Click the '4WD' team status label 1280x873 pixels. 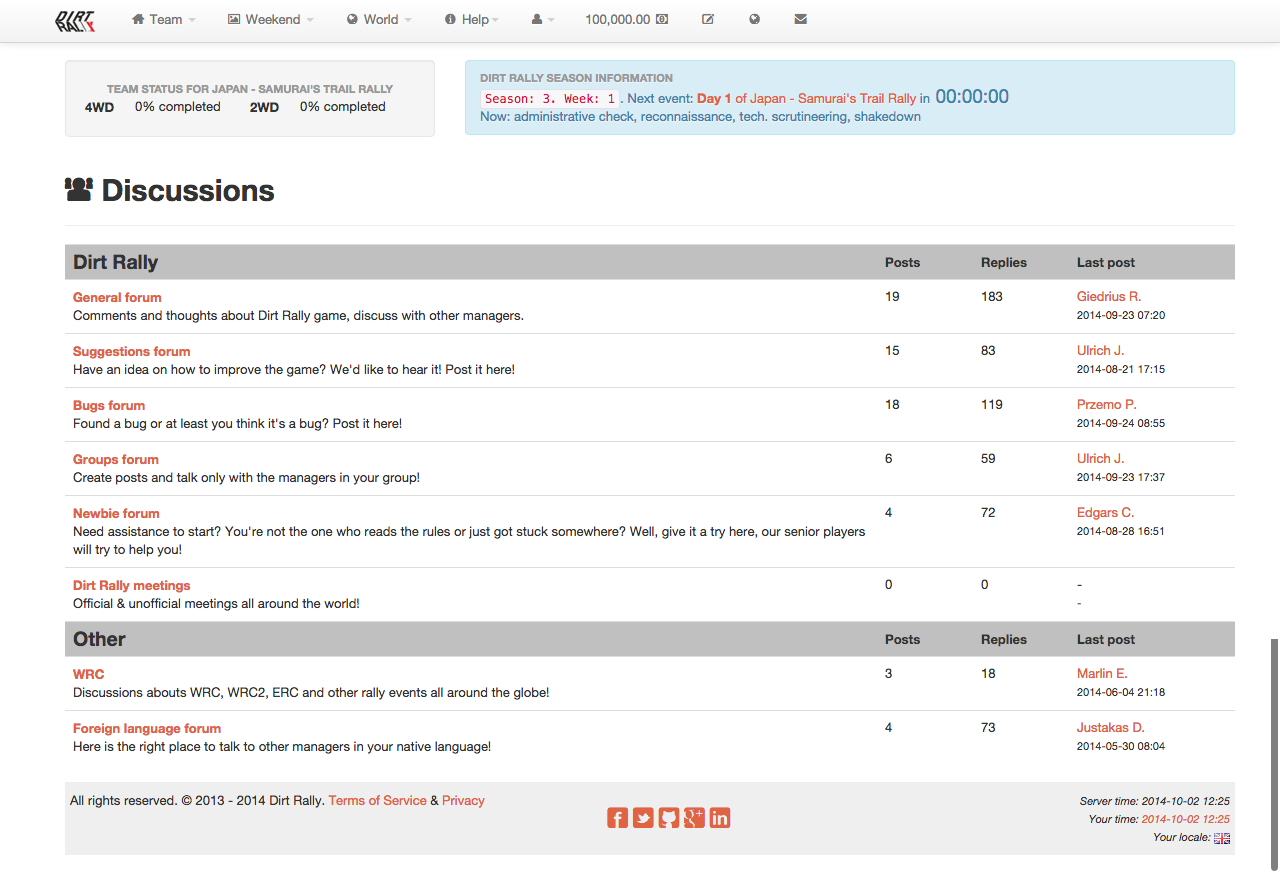point(99,107)
